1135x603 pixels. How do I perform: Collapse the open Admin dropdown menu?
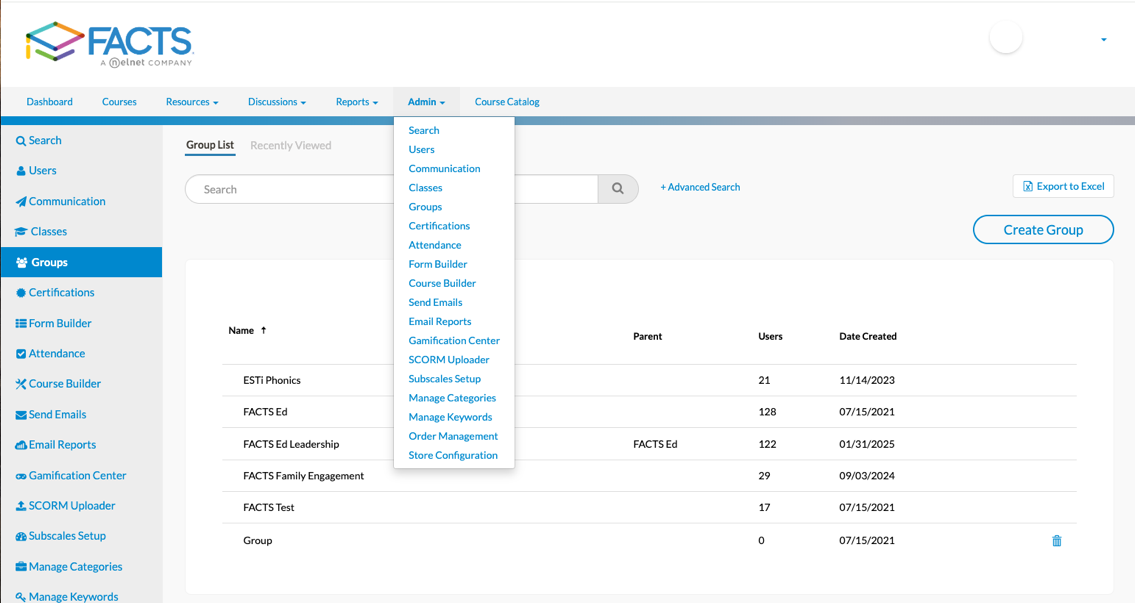[x=426, y=102]
